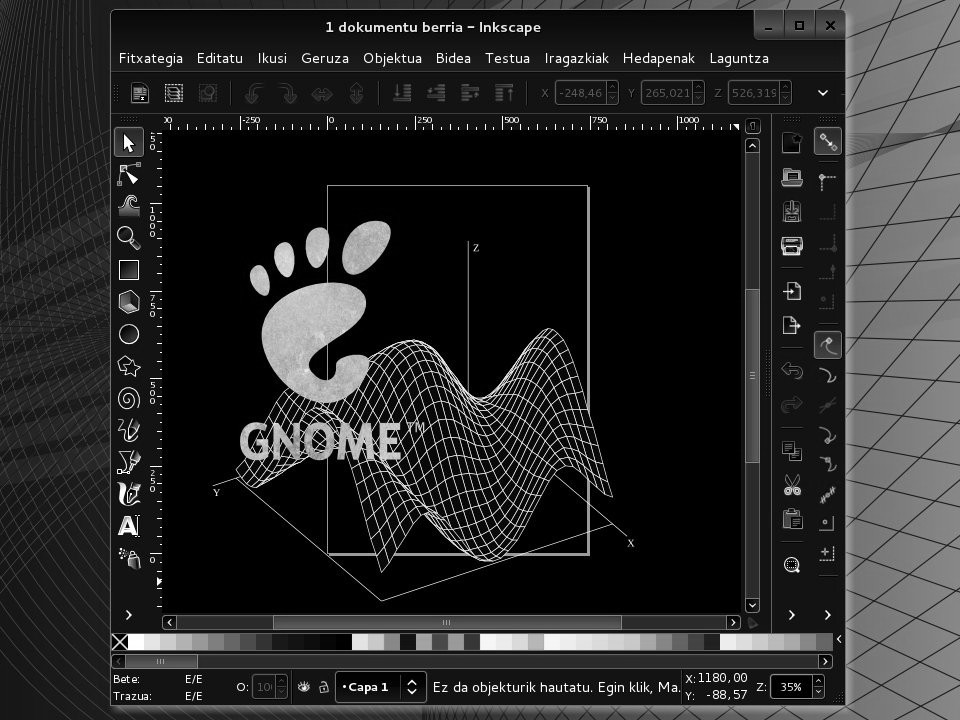Increase the X coordinate stepper
The height and width of the screenshot is (720, 960).
pos(612,87)
